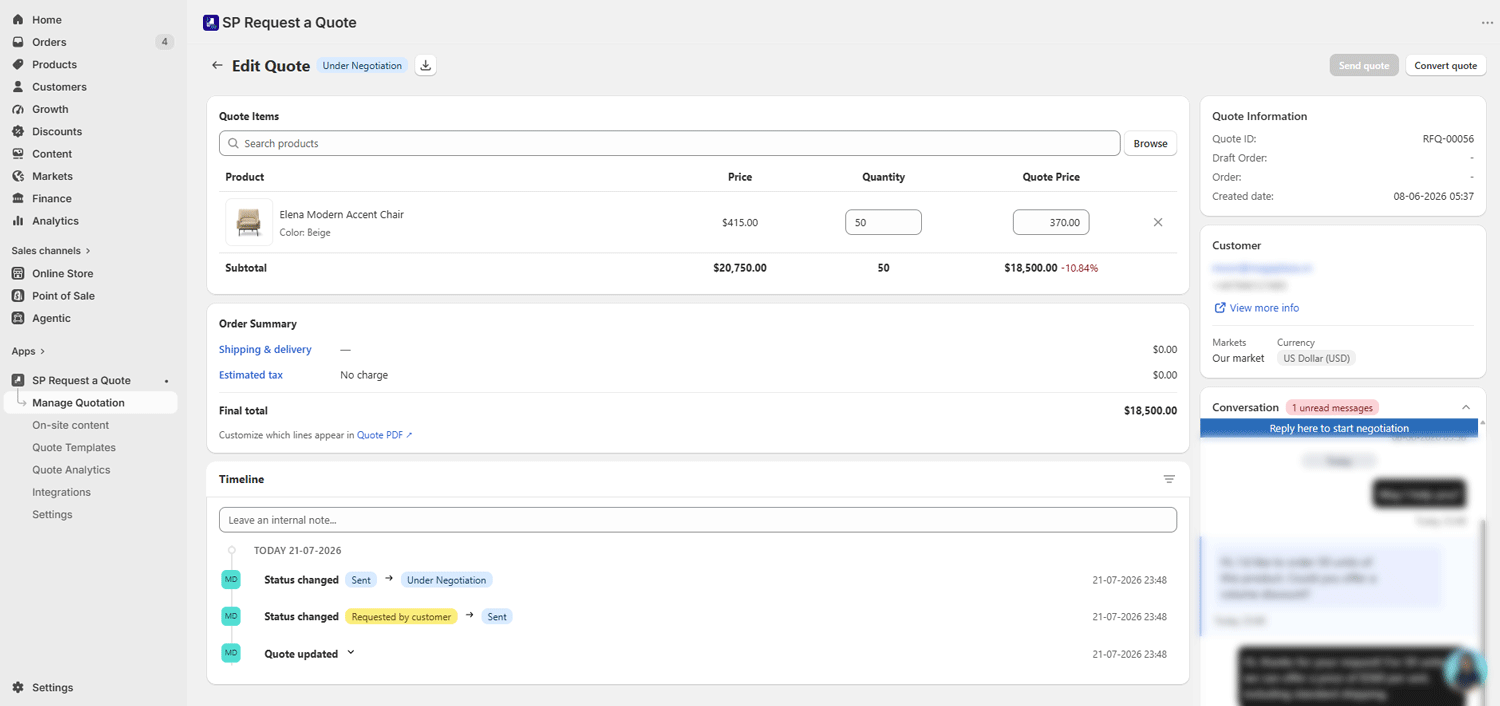Click the Leave an internal note field

[x=698, y=520]
